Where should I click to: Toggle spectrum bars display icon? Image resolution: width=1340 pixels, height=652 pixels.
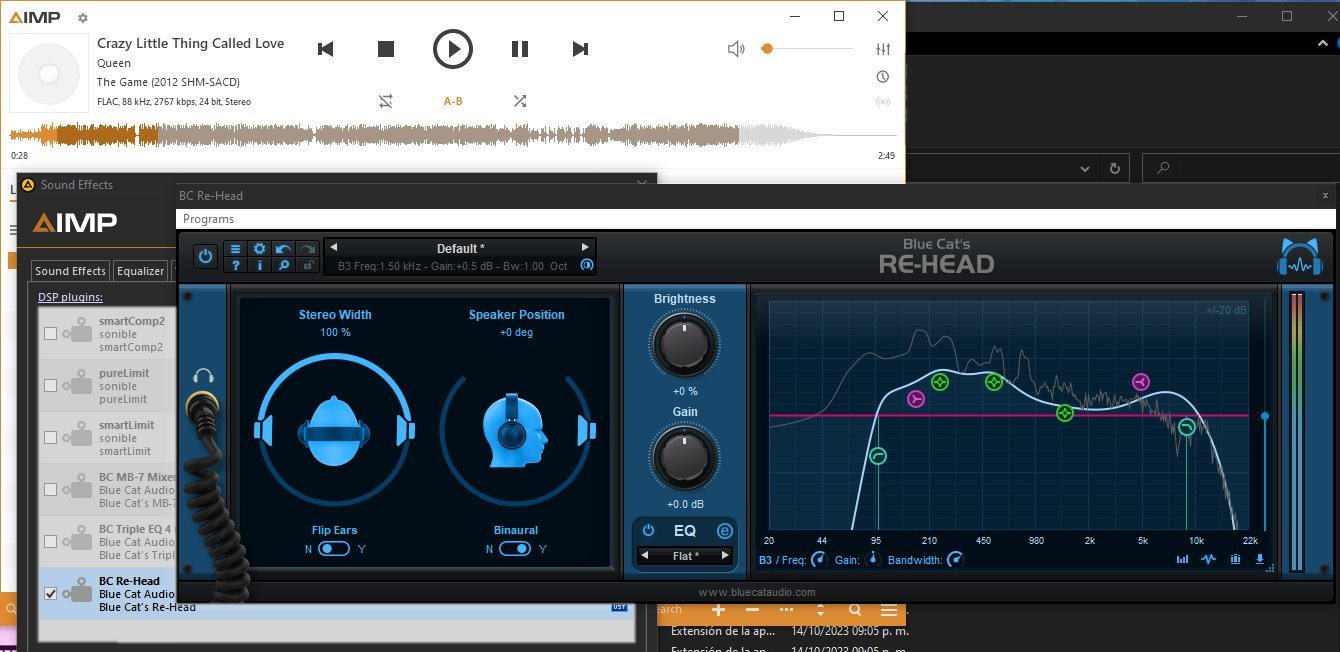click(1183, 559)
